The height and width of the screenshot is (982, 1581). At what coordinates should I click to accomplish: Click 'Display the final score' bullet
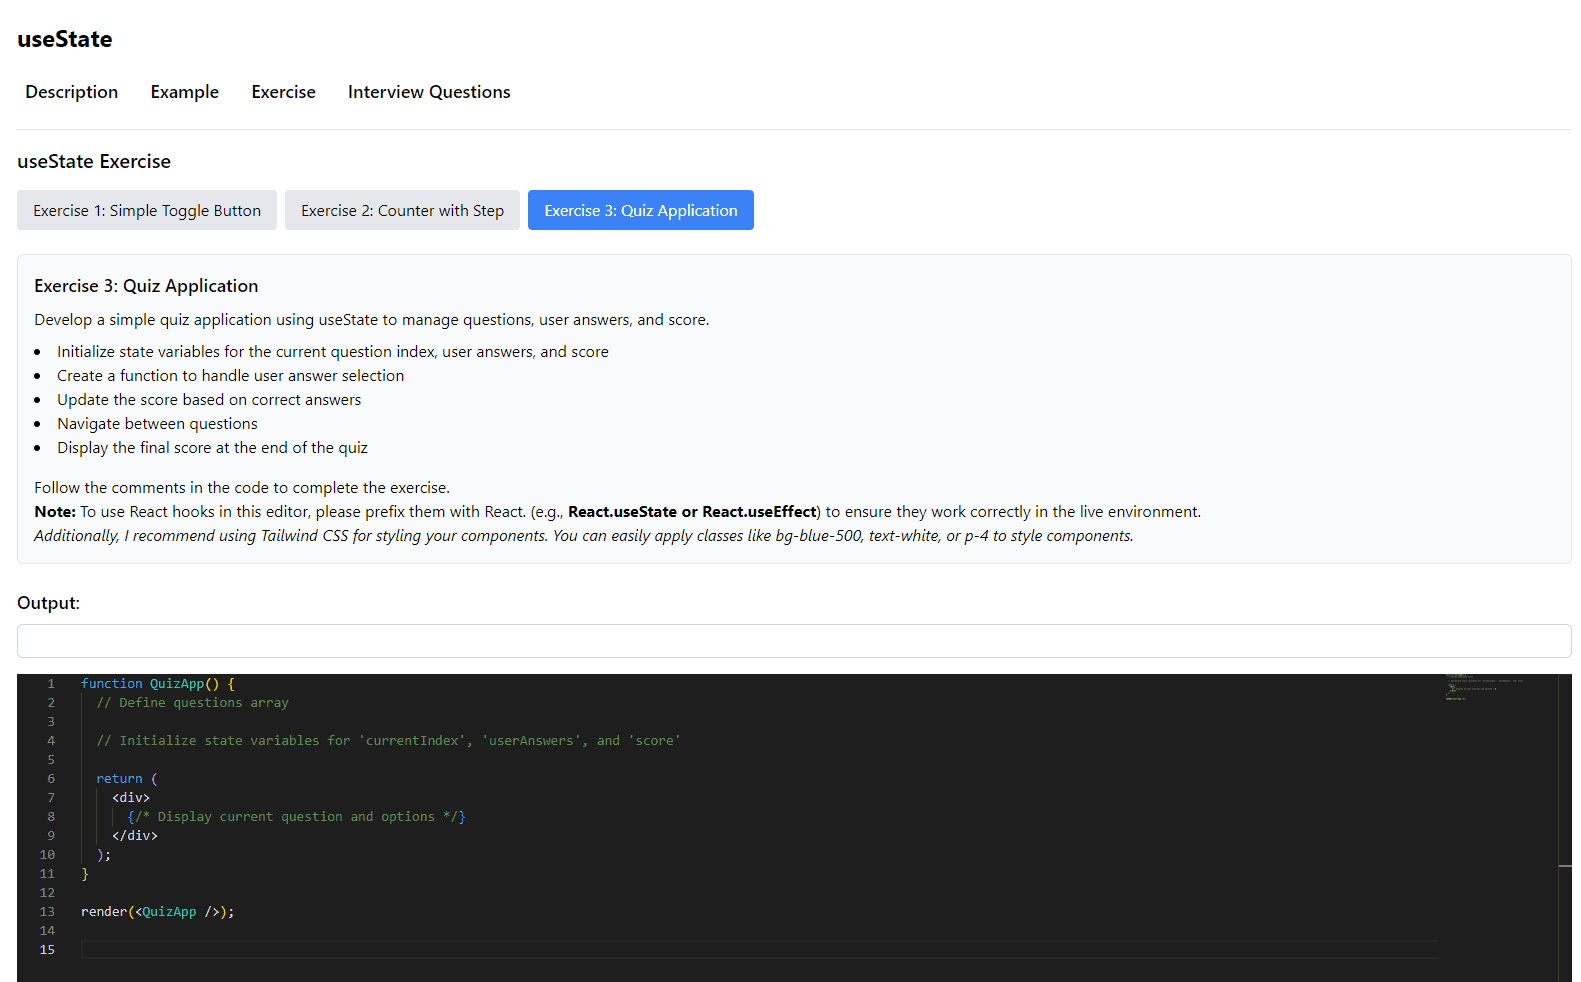[212, 448]
